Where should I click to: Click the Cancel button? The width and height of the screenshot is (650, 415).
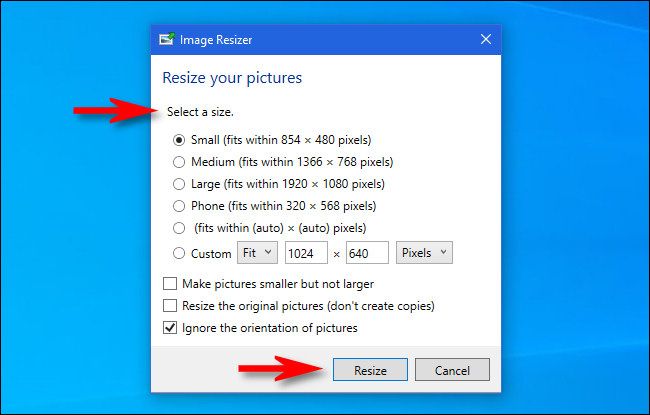pos(452,370)
